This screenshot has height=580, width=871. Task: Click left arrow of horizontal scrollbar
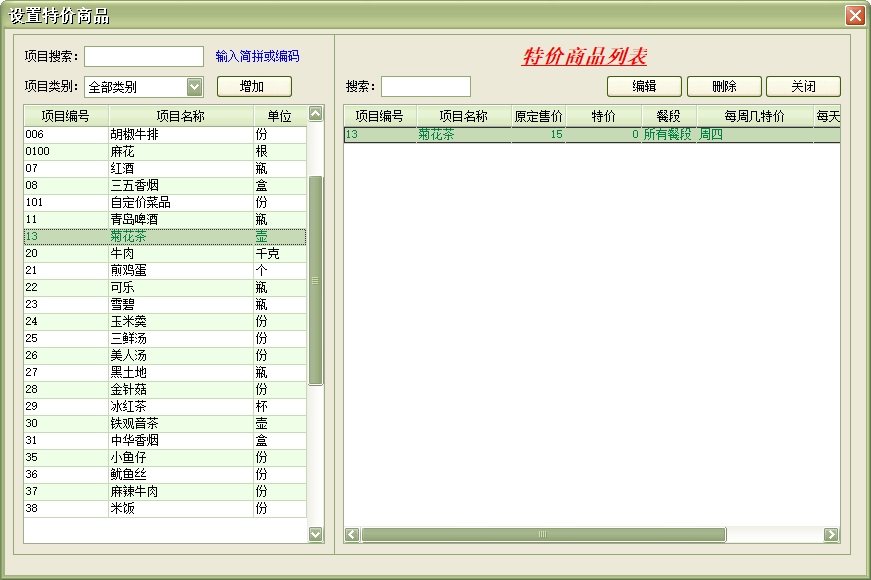(x=352, y=535)
